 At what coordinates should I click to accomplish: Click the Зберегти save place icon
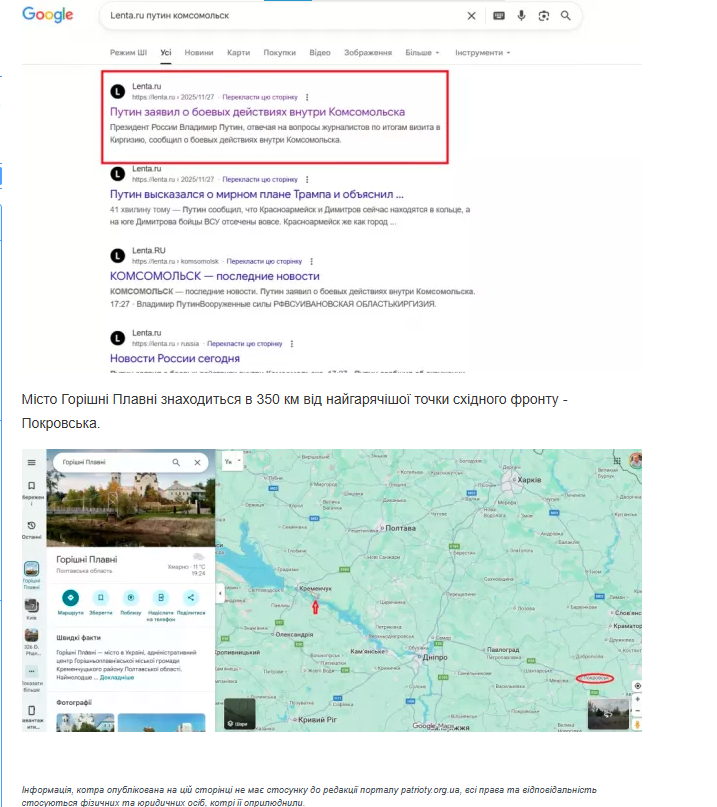pyautogui.click(x=100, y=598)
